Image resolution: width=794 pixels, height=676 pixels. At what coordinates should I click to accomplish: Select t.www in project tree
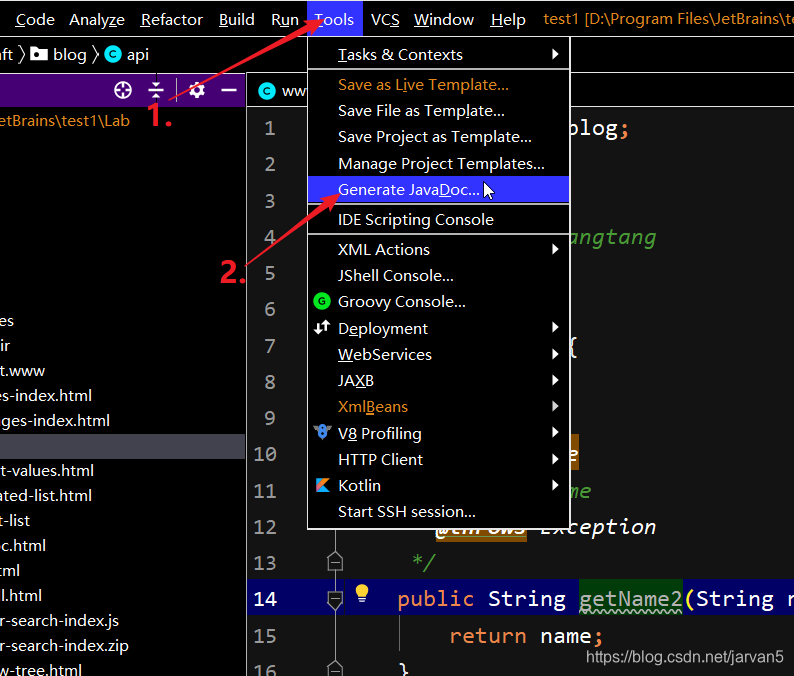tap(23, 371)
